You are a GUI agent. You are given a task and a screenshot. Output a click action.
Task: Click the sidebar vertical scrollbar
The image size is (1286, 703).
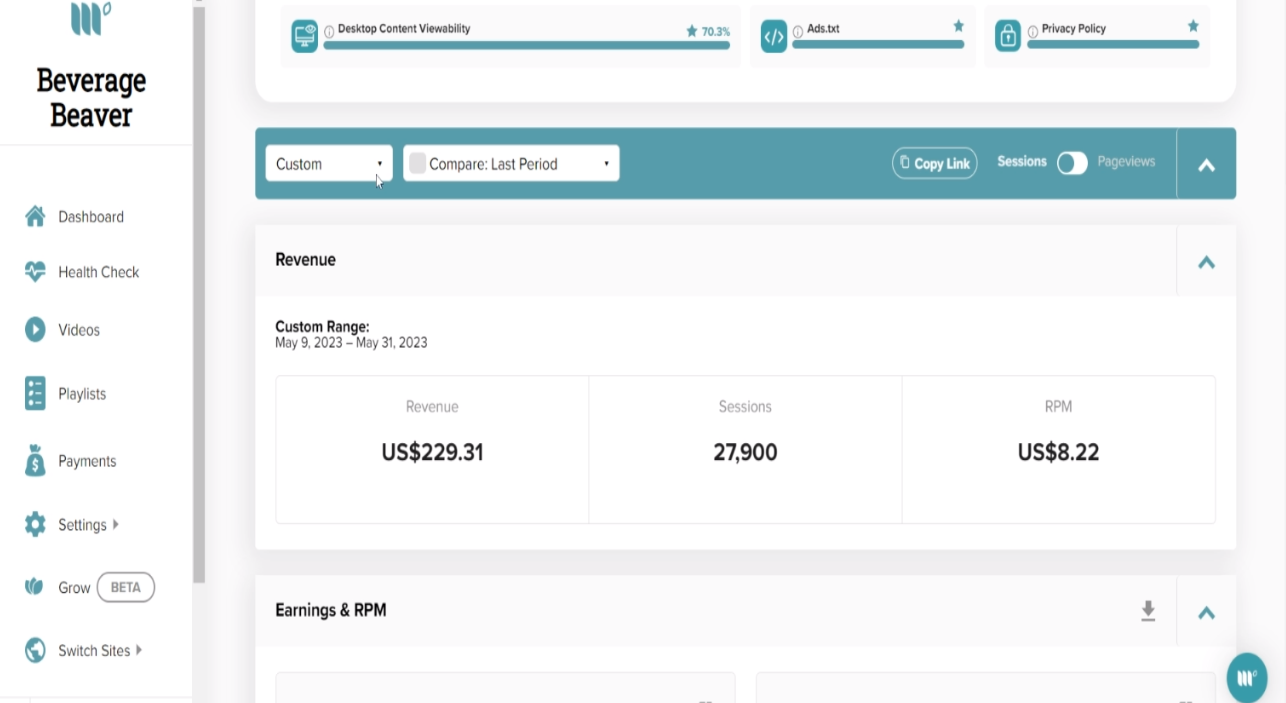coord(199,295)
